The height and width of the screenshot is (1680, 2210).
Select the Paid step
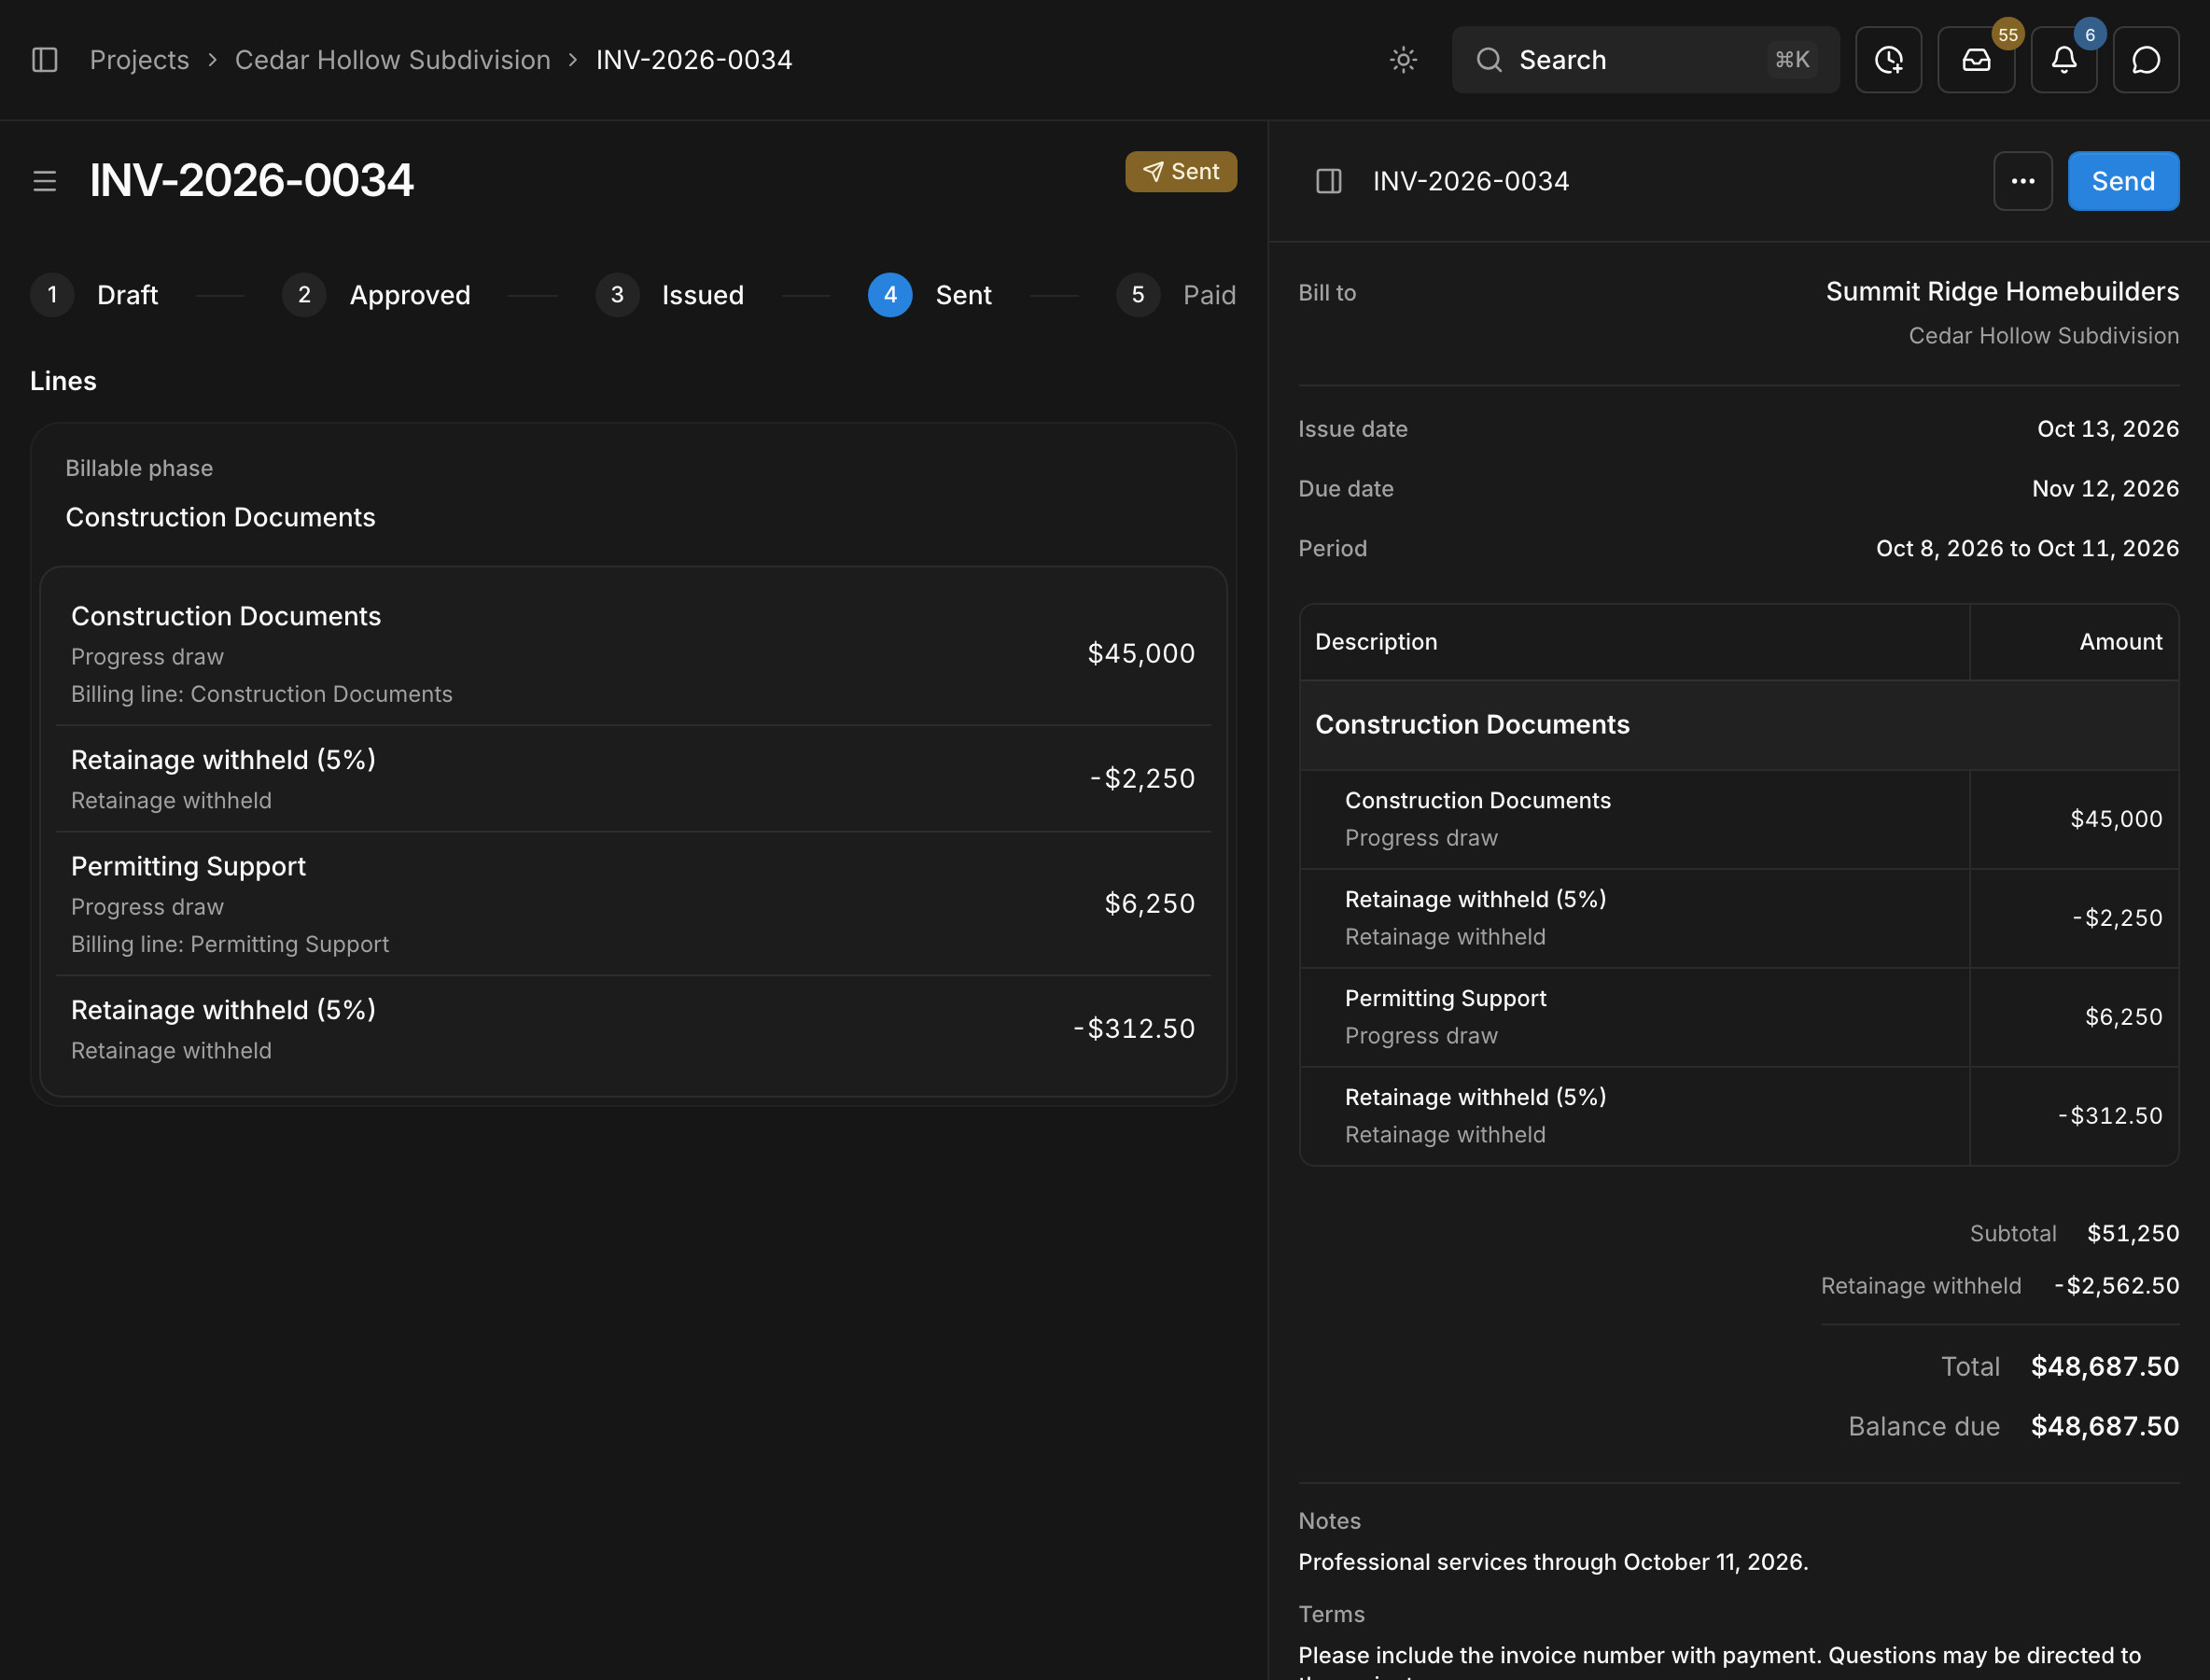[1176, 295]
